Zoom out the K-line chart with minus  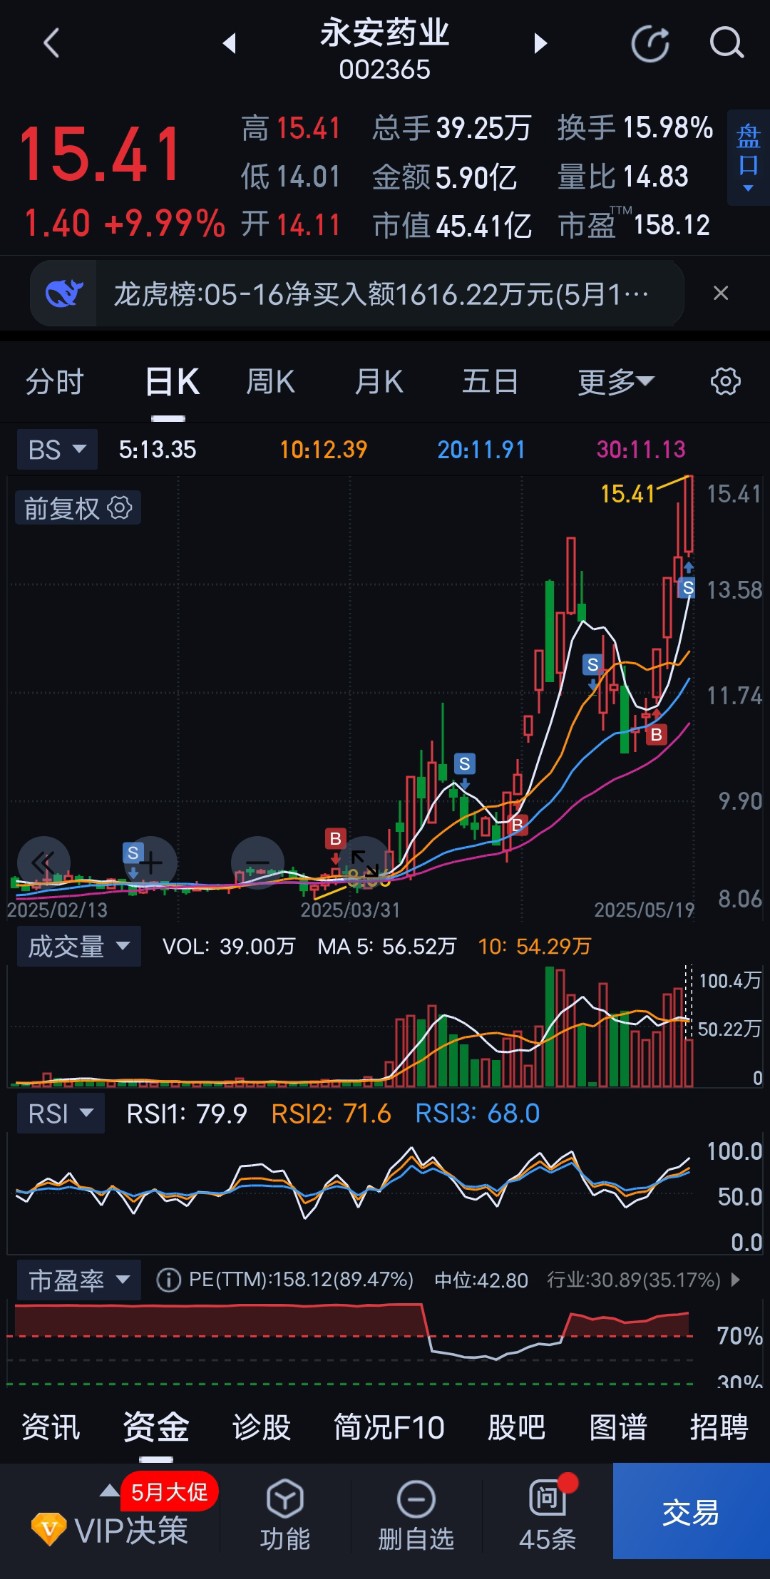click(257, 862)
